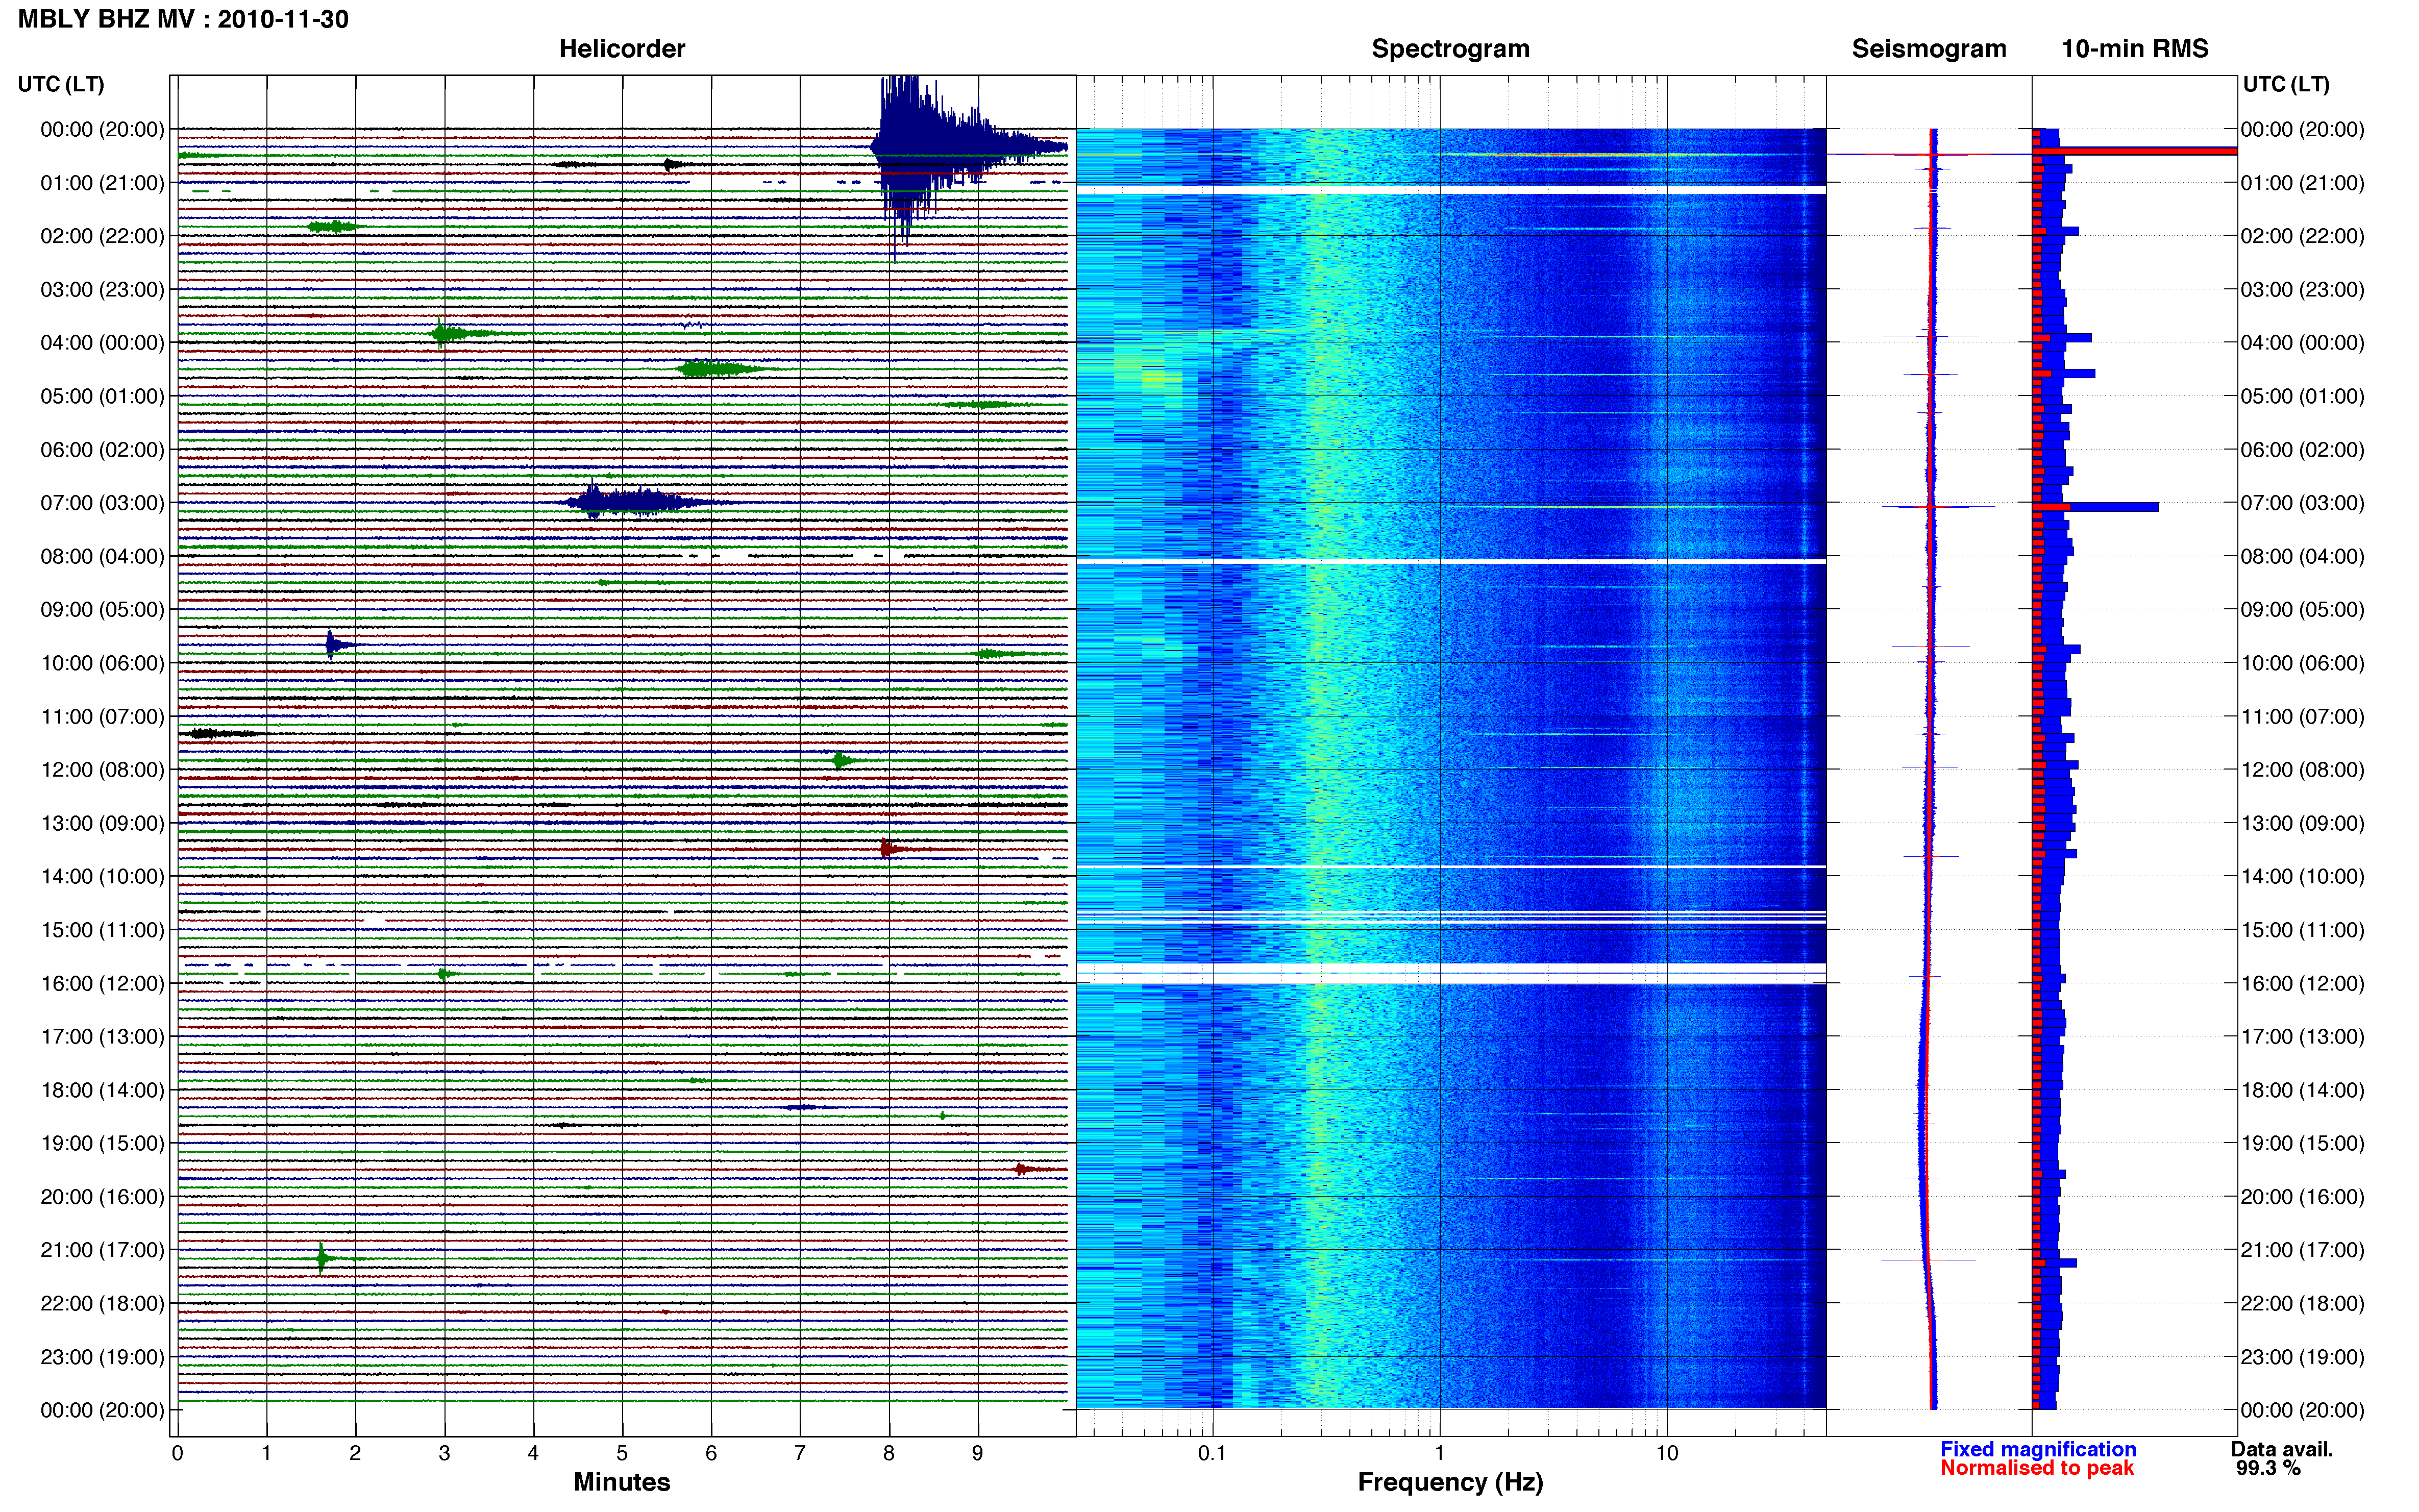The height and width of the screenshot is (1512, 2419).
Task: Select the 'Helicorder' panel heading
Action: pos(621,49)
